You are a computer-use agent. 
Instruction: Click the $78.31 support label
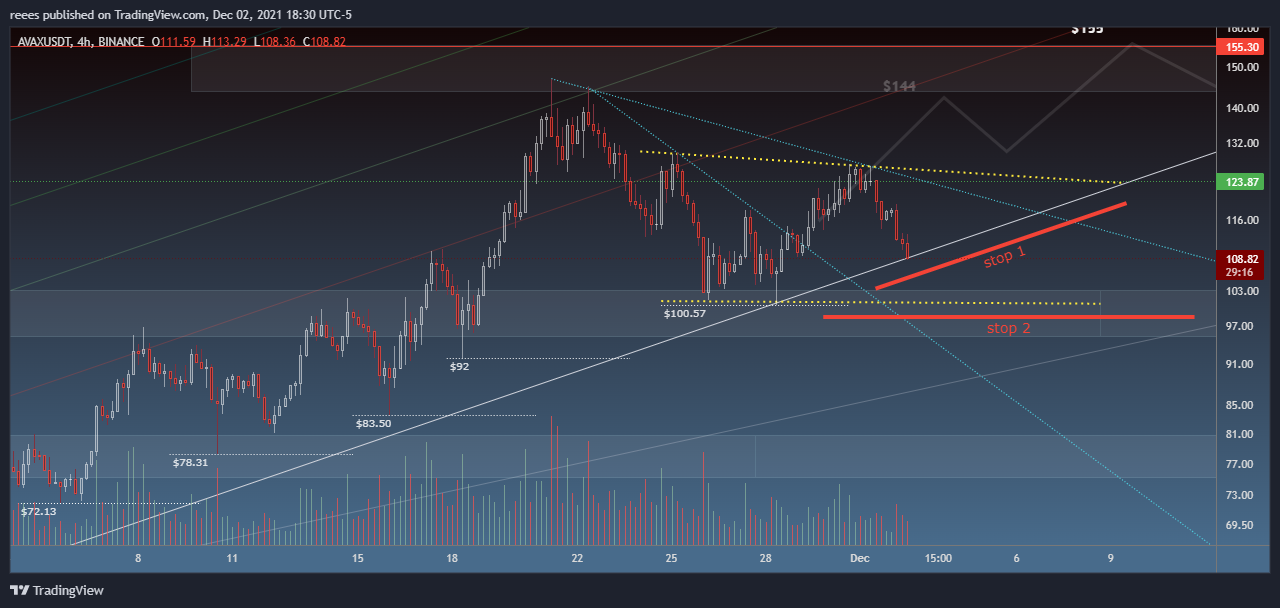(x=190, y=462)
